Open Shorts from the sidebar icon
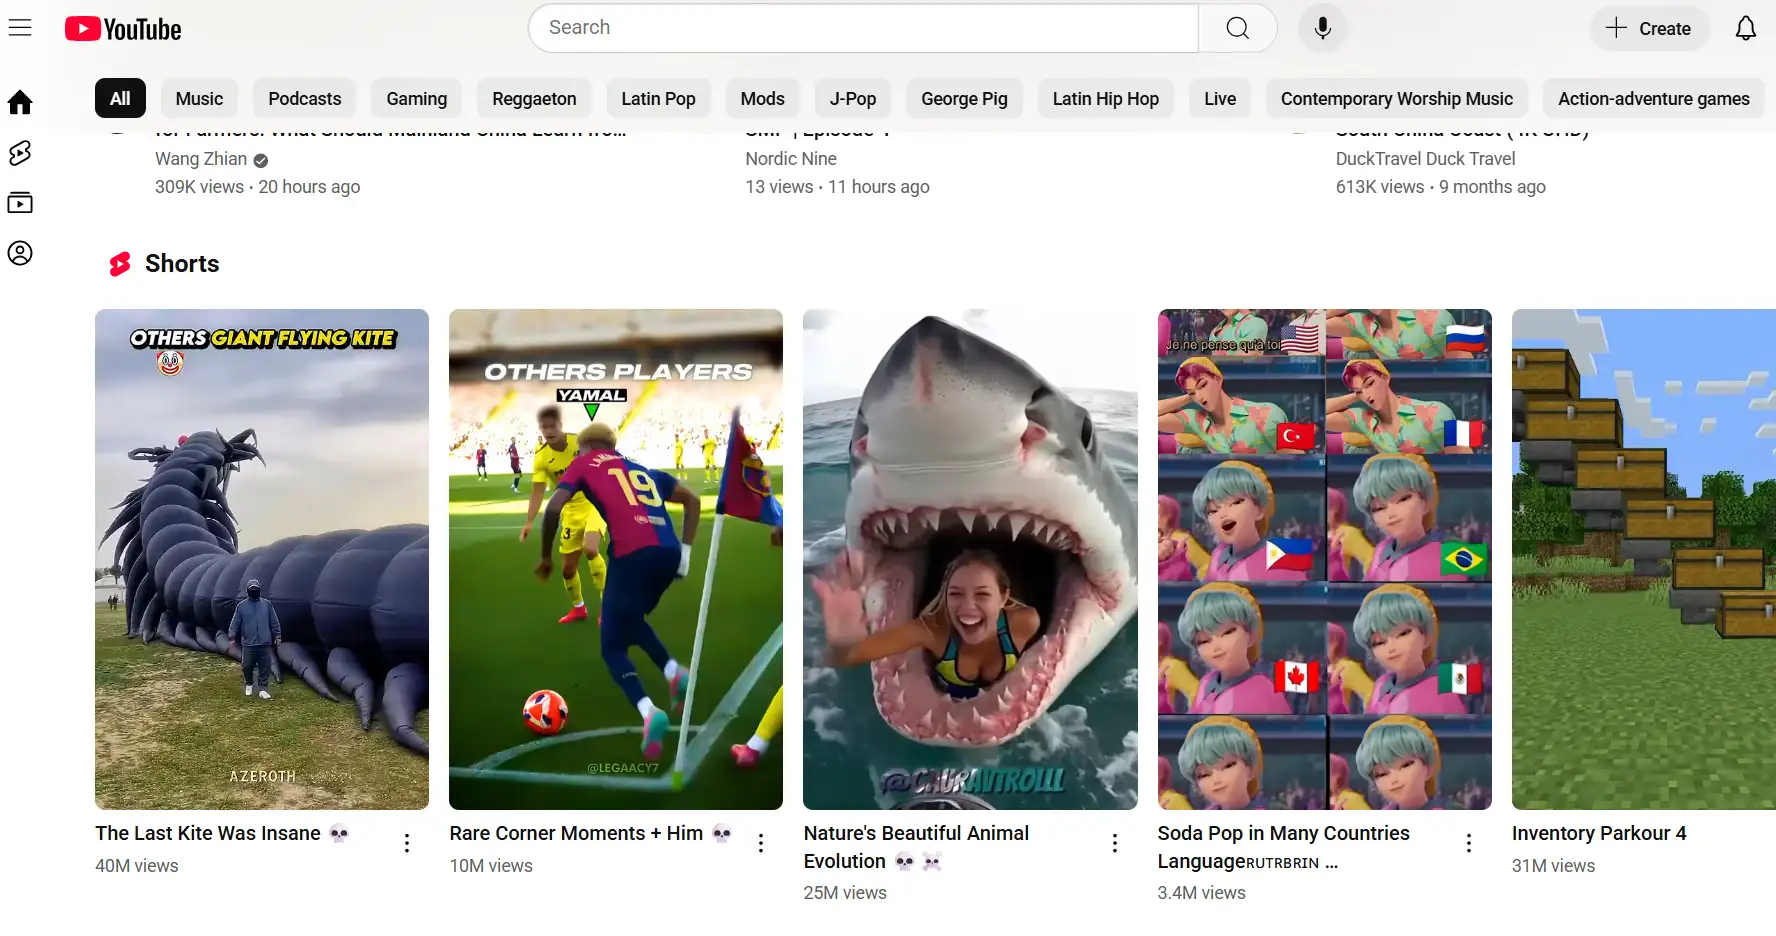Screen dimensions: 1776x936 [x=20, y=153]
